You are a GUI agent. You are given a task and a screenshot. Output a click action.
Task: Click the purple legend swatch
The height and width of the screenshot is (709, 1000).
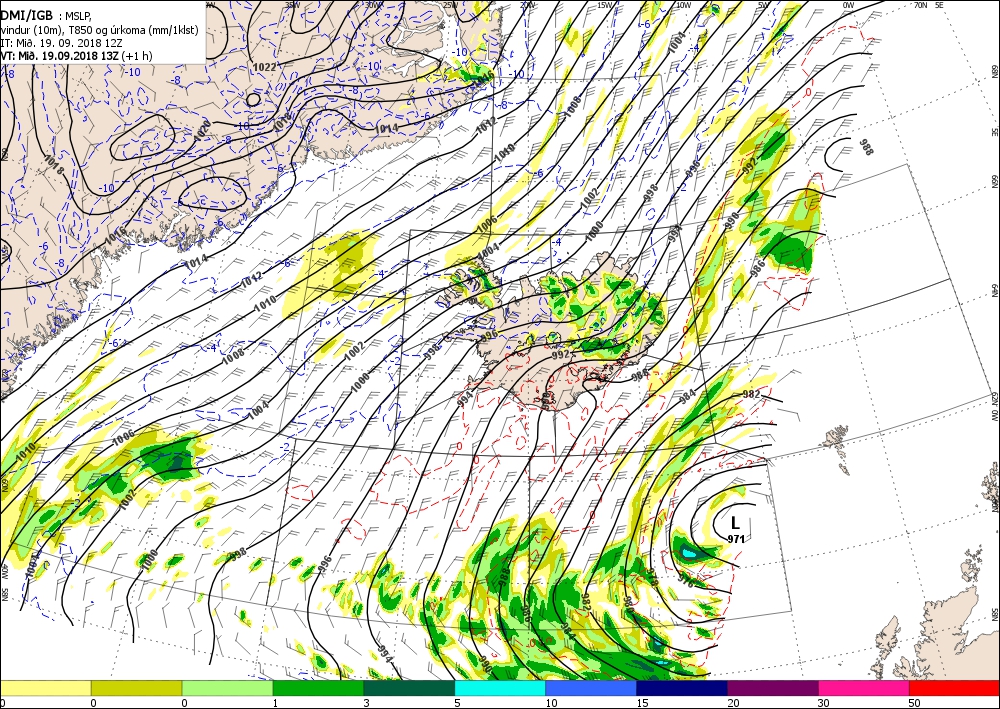pyautogui.click(x=772, y=688)
